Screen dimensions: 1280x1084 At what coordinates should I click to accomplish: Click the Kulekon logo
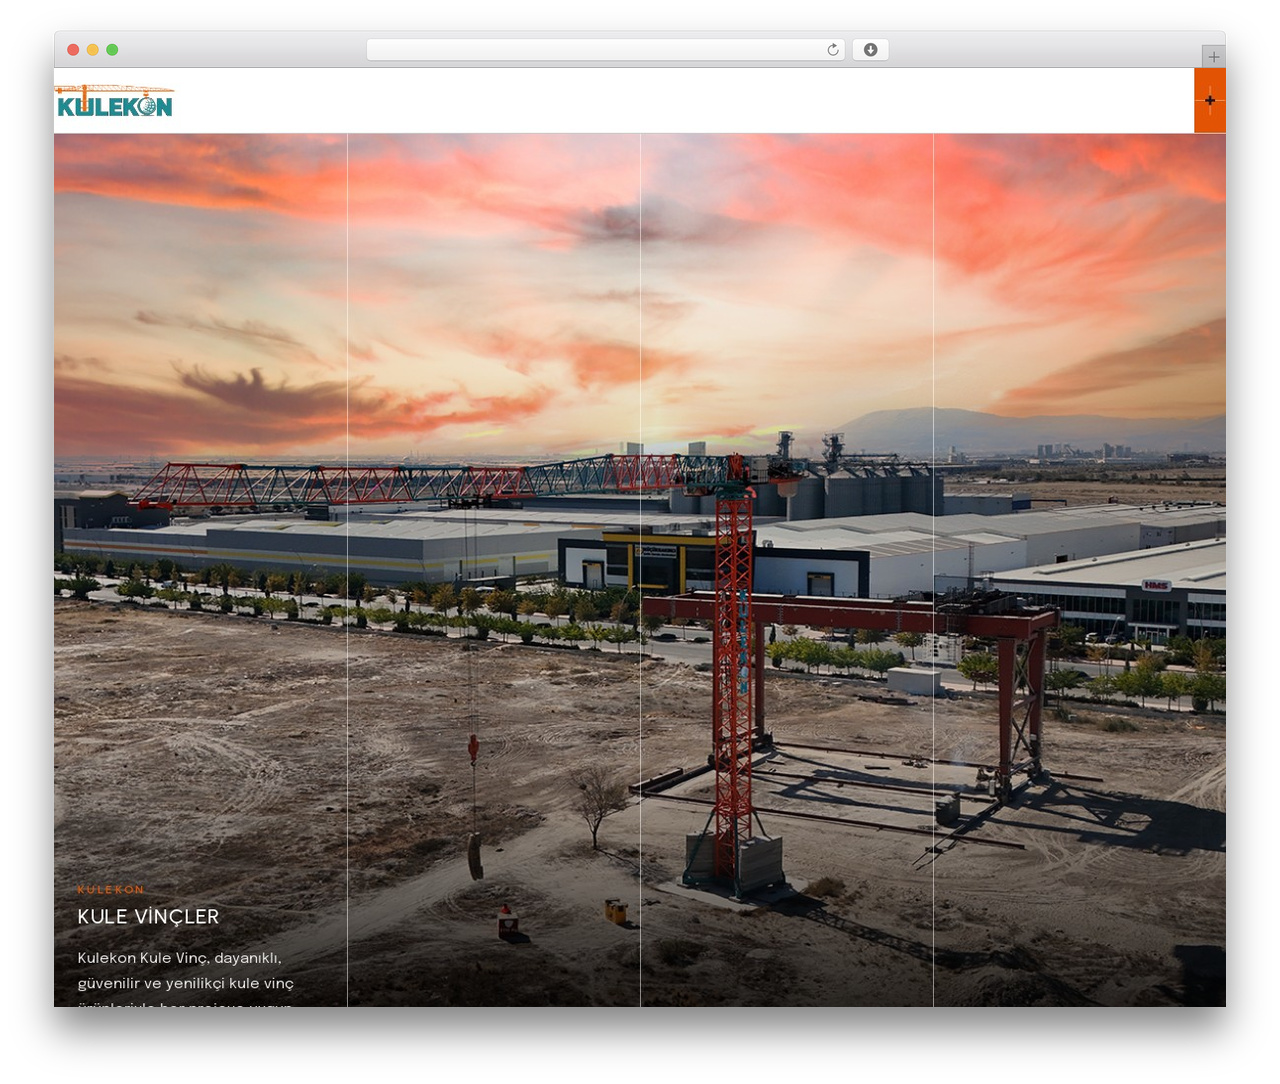[x=115, y=101]
